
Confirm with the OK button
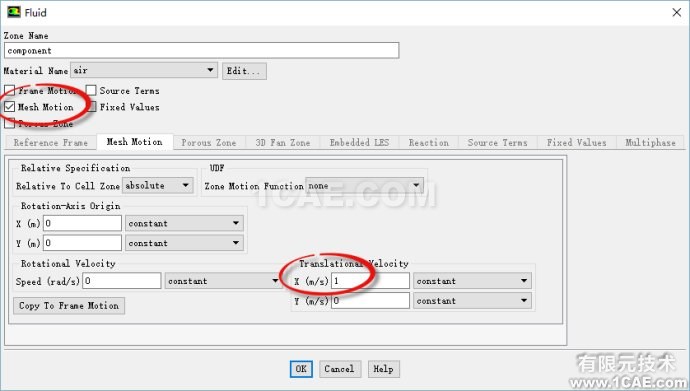pos(301,369)
